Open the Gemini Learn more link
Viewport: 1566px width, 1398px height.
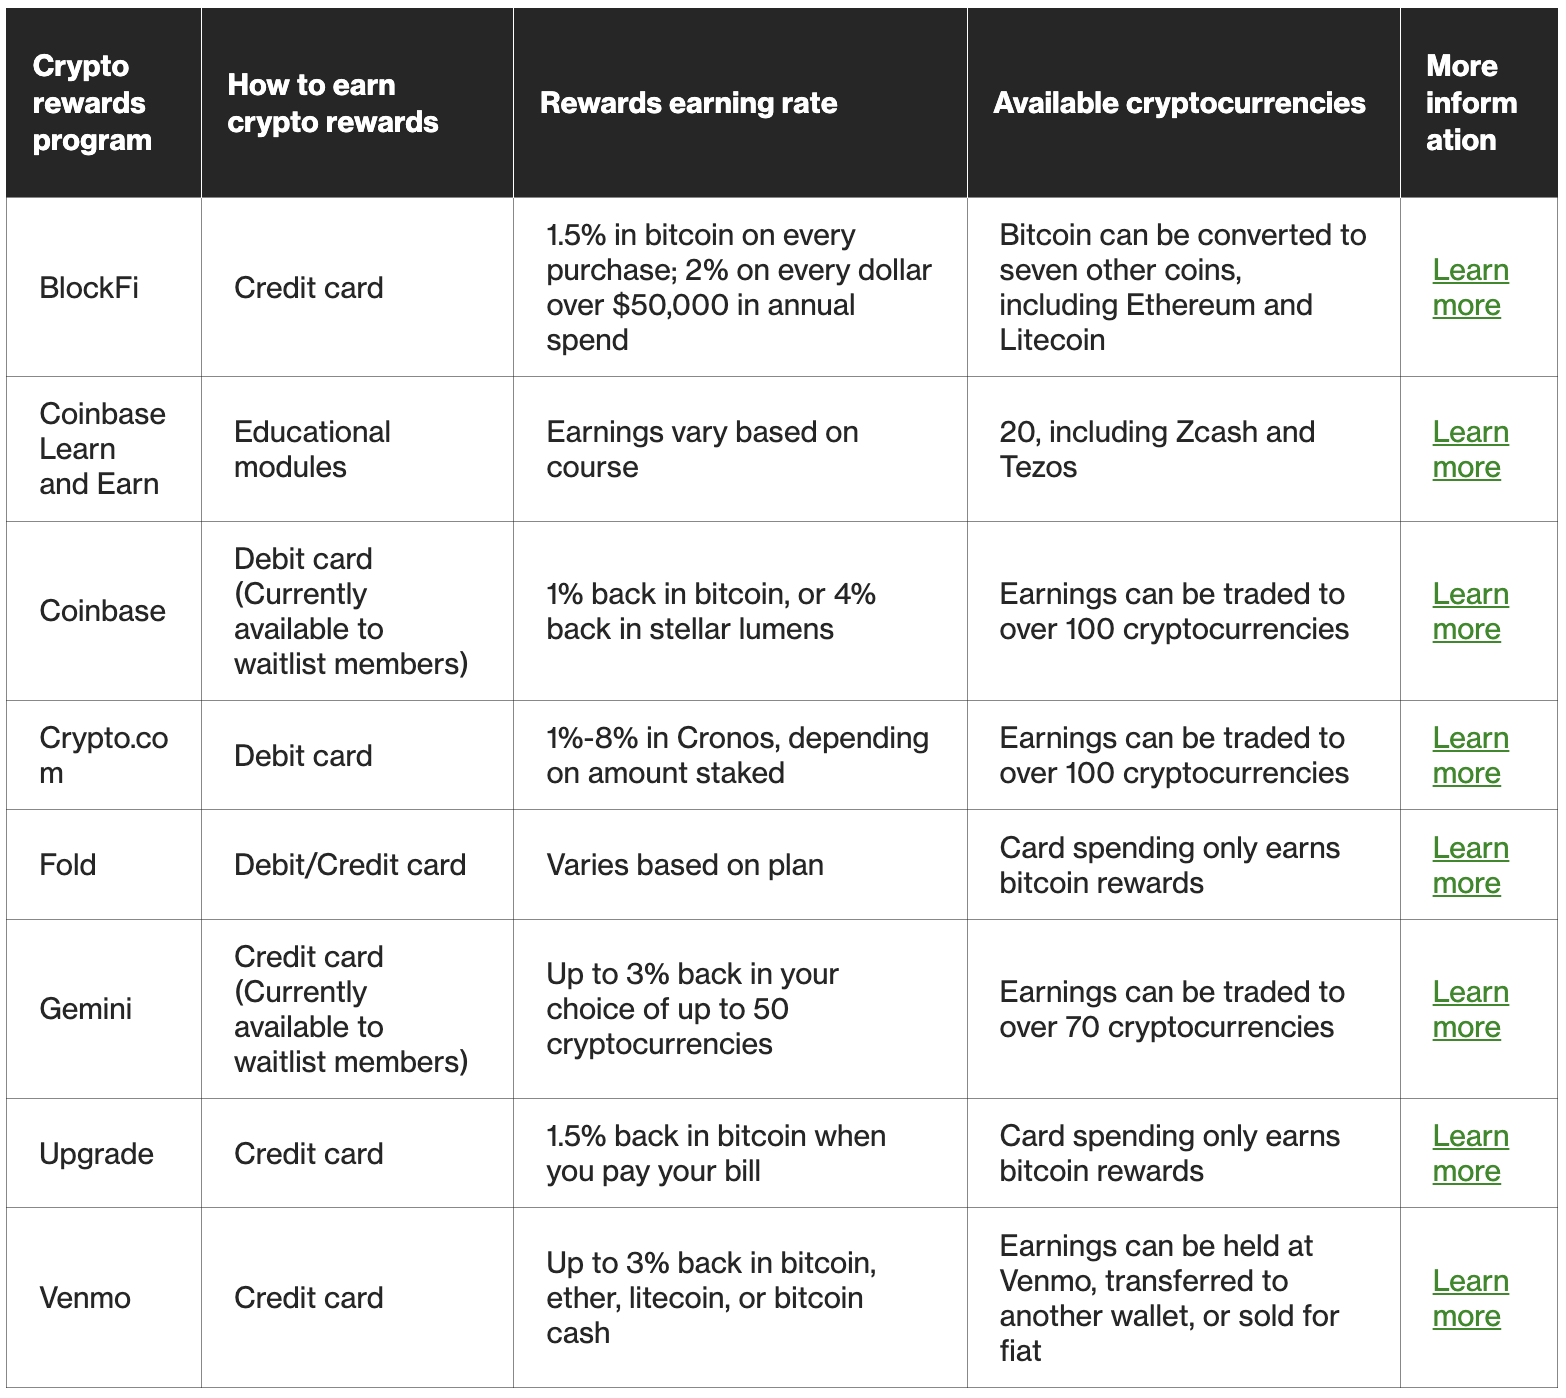(x=1470, y=1009)
